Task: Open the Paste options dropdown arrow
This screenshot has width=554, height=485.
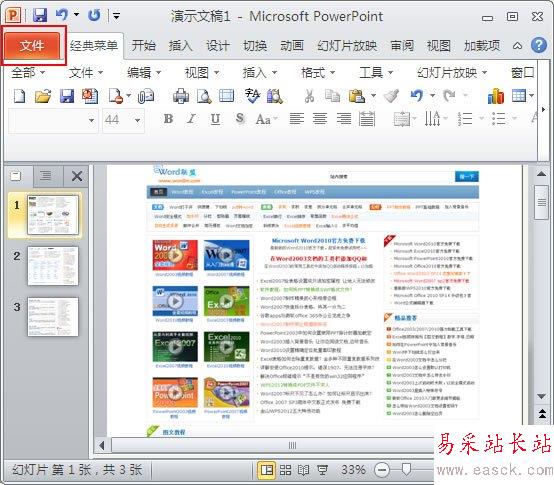Action: point(373,95)
